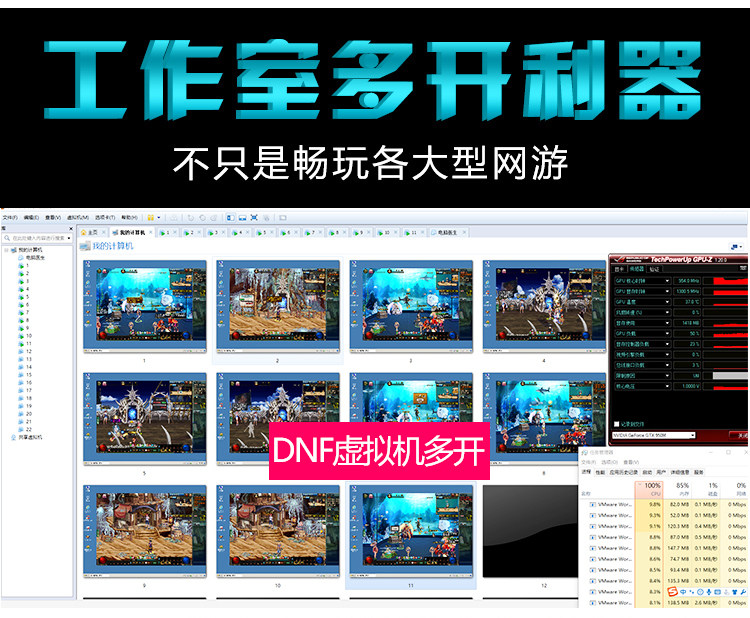Image resolution: width=750 pixels, height=618 pixels.
Task: Select virtual machine 22 in the library tree
Action: tap(25, 429)
